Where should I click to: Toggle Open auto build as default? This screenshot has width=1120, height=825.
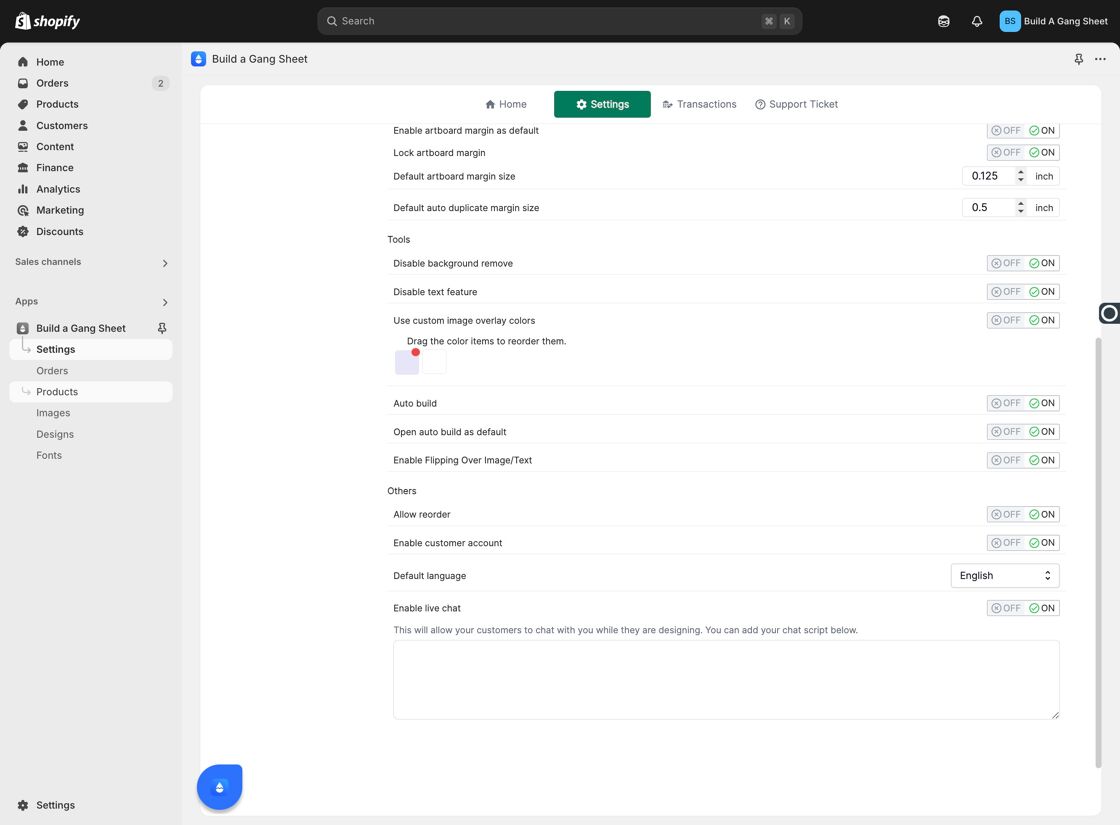point(1023,431)
